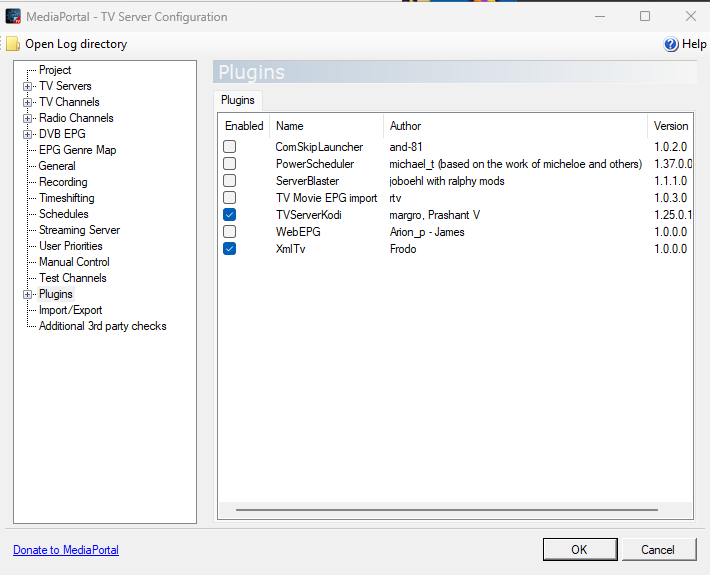The height and width of the screenshot is (575, 710).
Task: Click the blue Help question mark icon
Action: [x=672, y=44]
